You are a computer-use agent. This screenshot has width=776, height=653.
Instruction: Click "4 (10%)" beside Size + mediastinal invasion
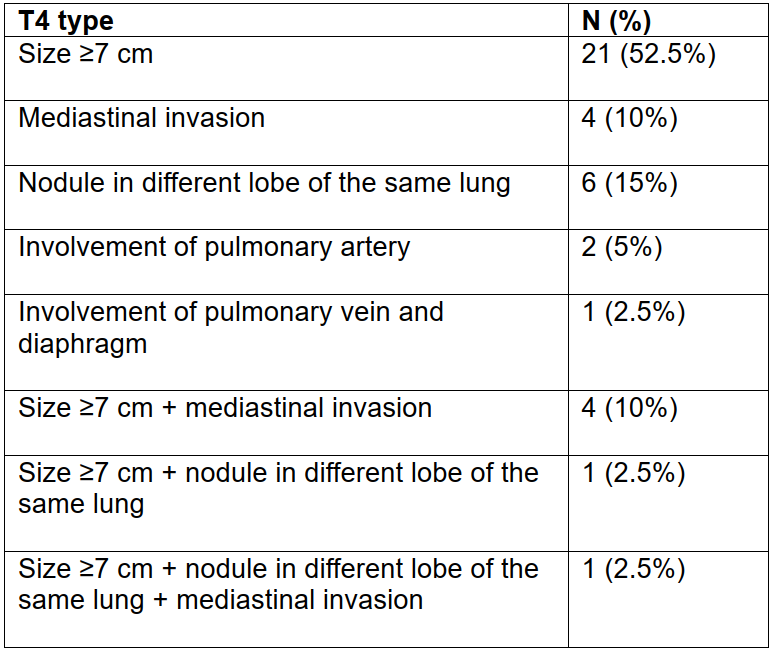click(x=630, y=408)
